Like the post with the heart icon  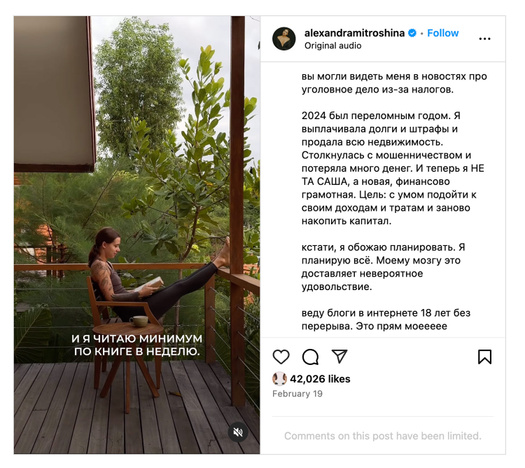click(281, 357)
